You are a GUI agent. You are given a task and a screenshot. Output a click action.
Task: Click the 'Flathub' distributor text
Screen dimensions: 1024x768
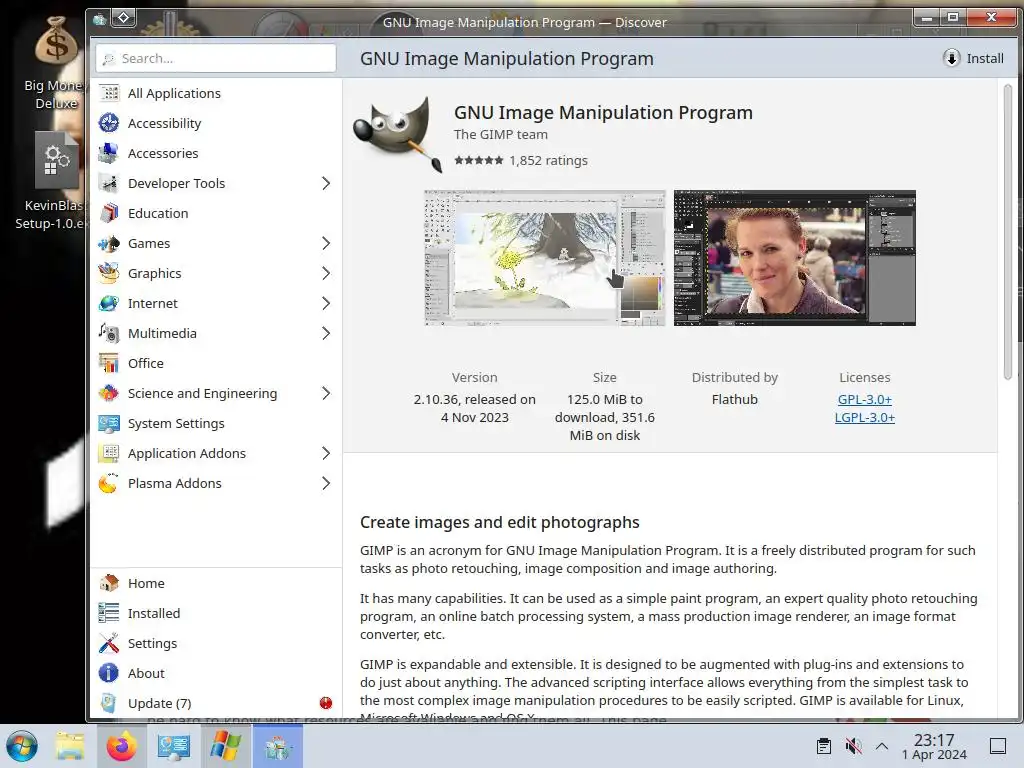tap(735, 399)
